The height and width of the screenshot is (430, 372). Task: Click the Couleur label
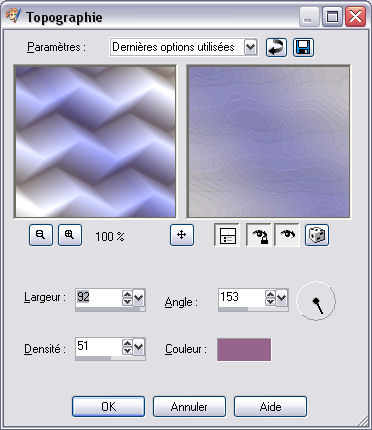tap(186, 349)
